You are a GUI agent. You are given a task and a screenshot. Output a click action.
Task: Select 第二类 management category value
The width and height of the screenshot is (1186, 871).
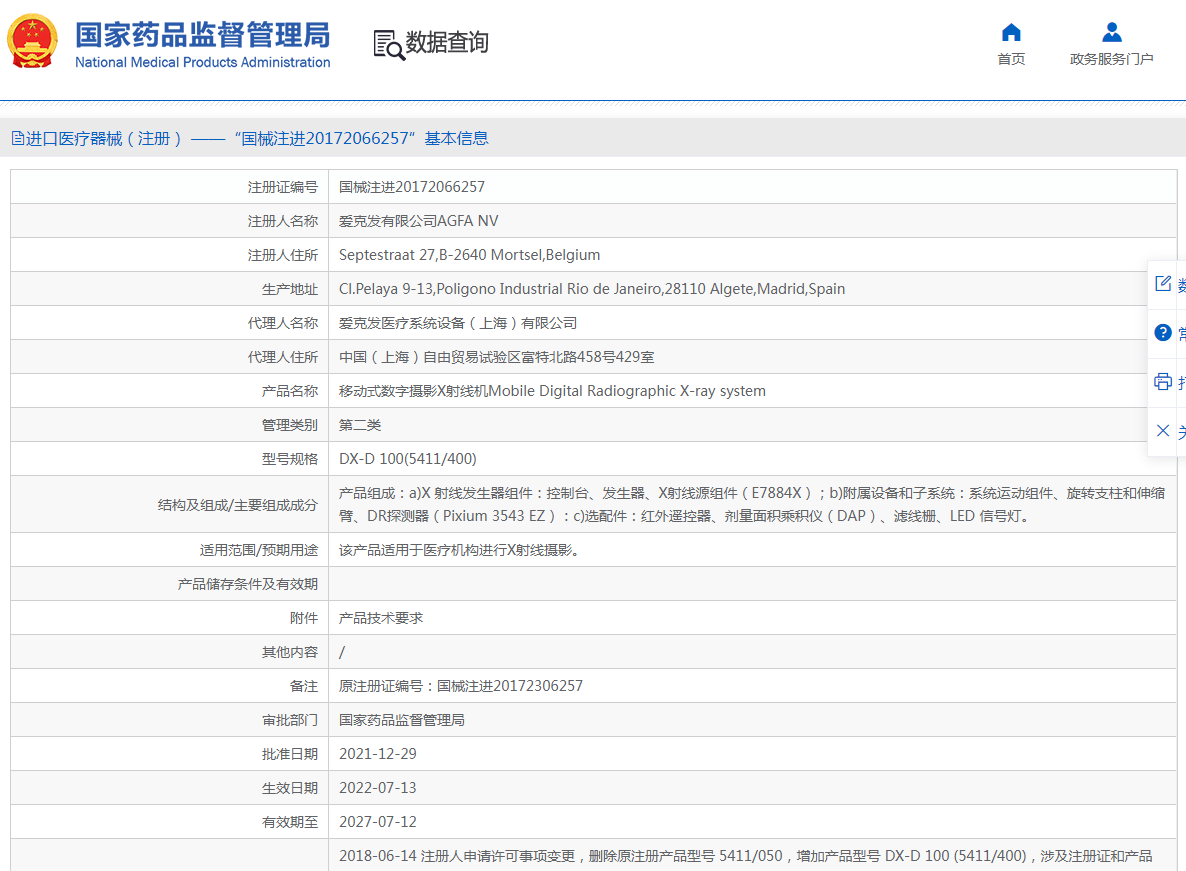coord(360,425)
